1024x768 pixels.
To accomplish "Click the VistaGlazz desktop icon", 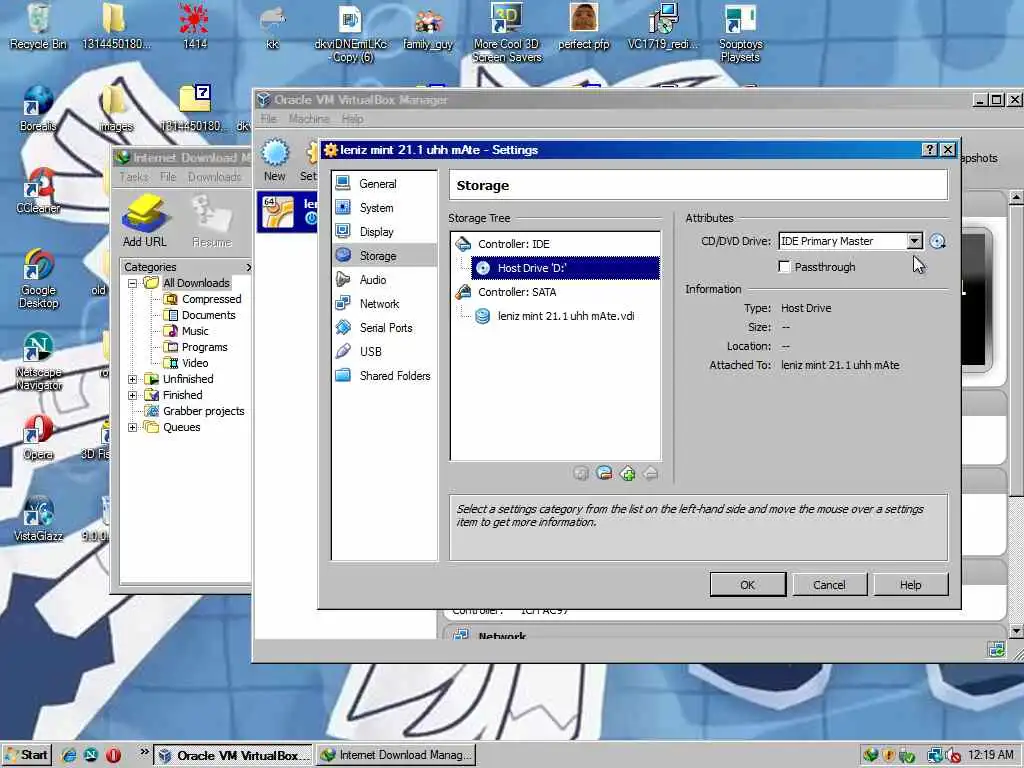I will point(38,519).
